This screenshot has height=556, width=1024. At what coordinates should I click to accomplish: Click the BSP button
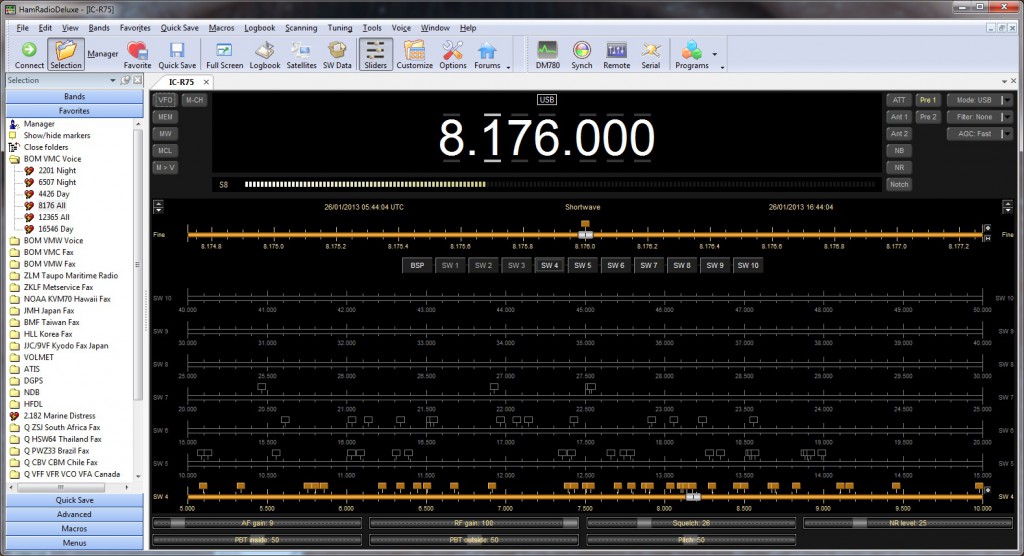(x=417, y=265)
